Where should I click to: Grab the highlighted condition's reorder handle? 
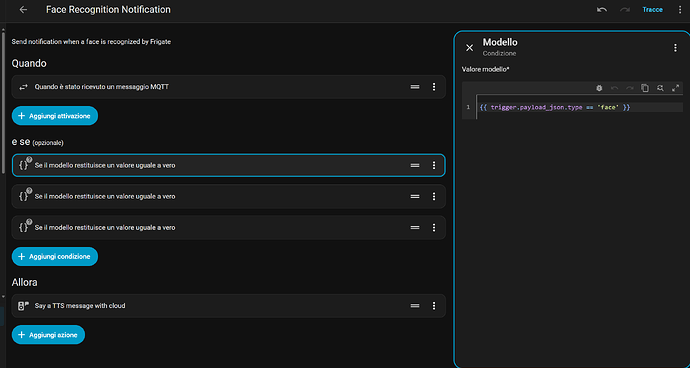click(x=415, y=165)
